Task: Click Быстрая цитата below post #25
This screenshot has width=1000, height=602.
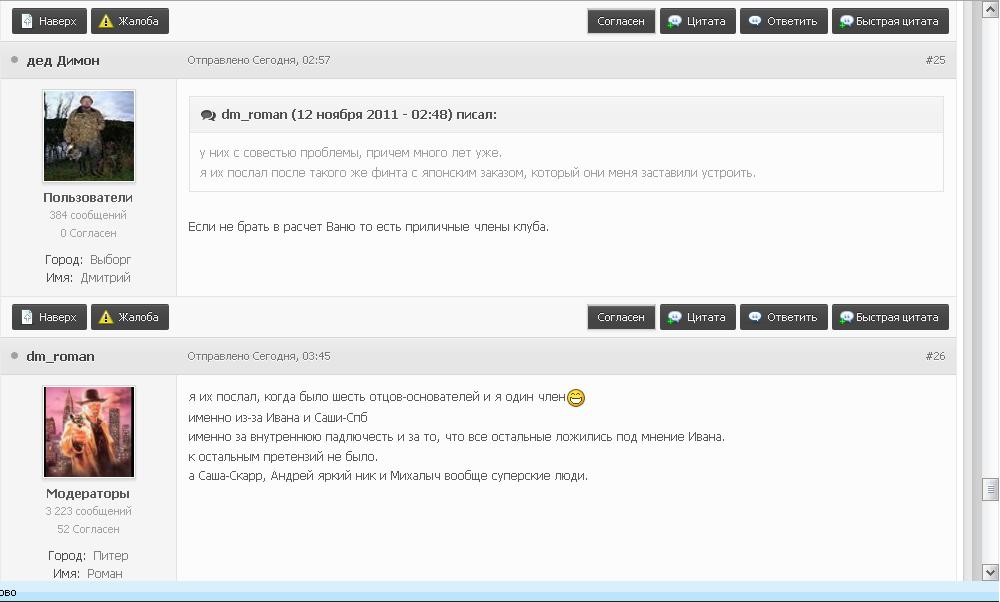Action: coord(890,317)
